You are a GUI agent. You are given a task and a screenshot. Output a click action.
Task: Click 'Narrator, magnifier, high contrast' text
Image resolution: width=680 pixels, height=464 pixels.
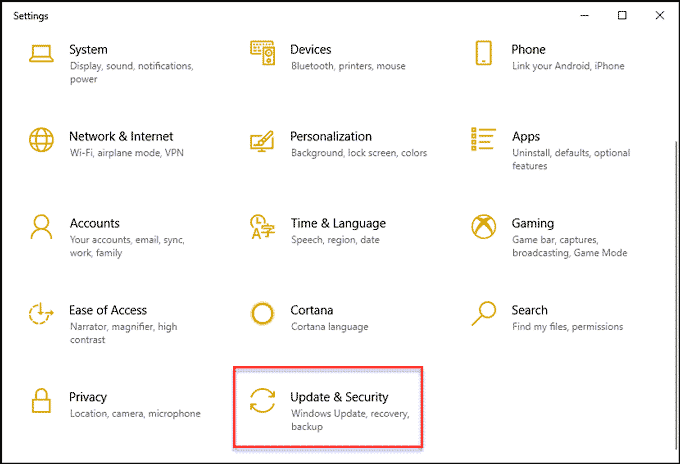coord(124,333)
